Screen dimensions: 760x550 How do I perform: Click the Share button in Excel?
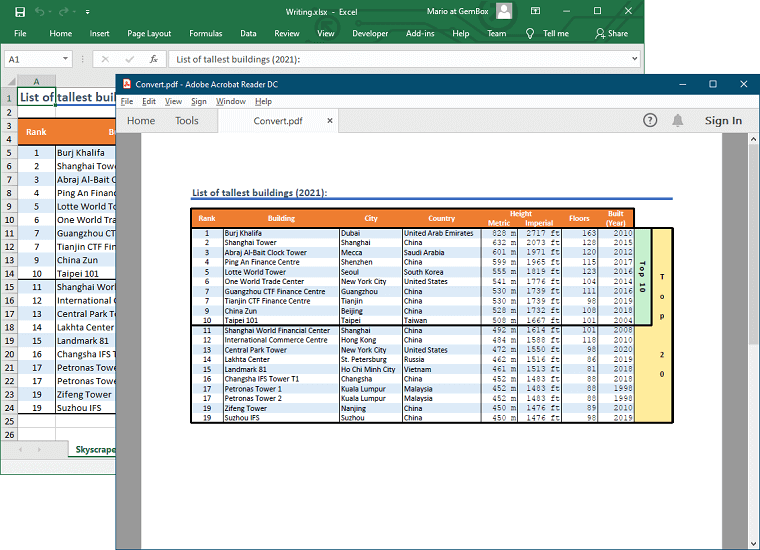point(611,33)
